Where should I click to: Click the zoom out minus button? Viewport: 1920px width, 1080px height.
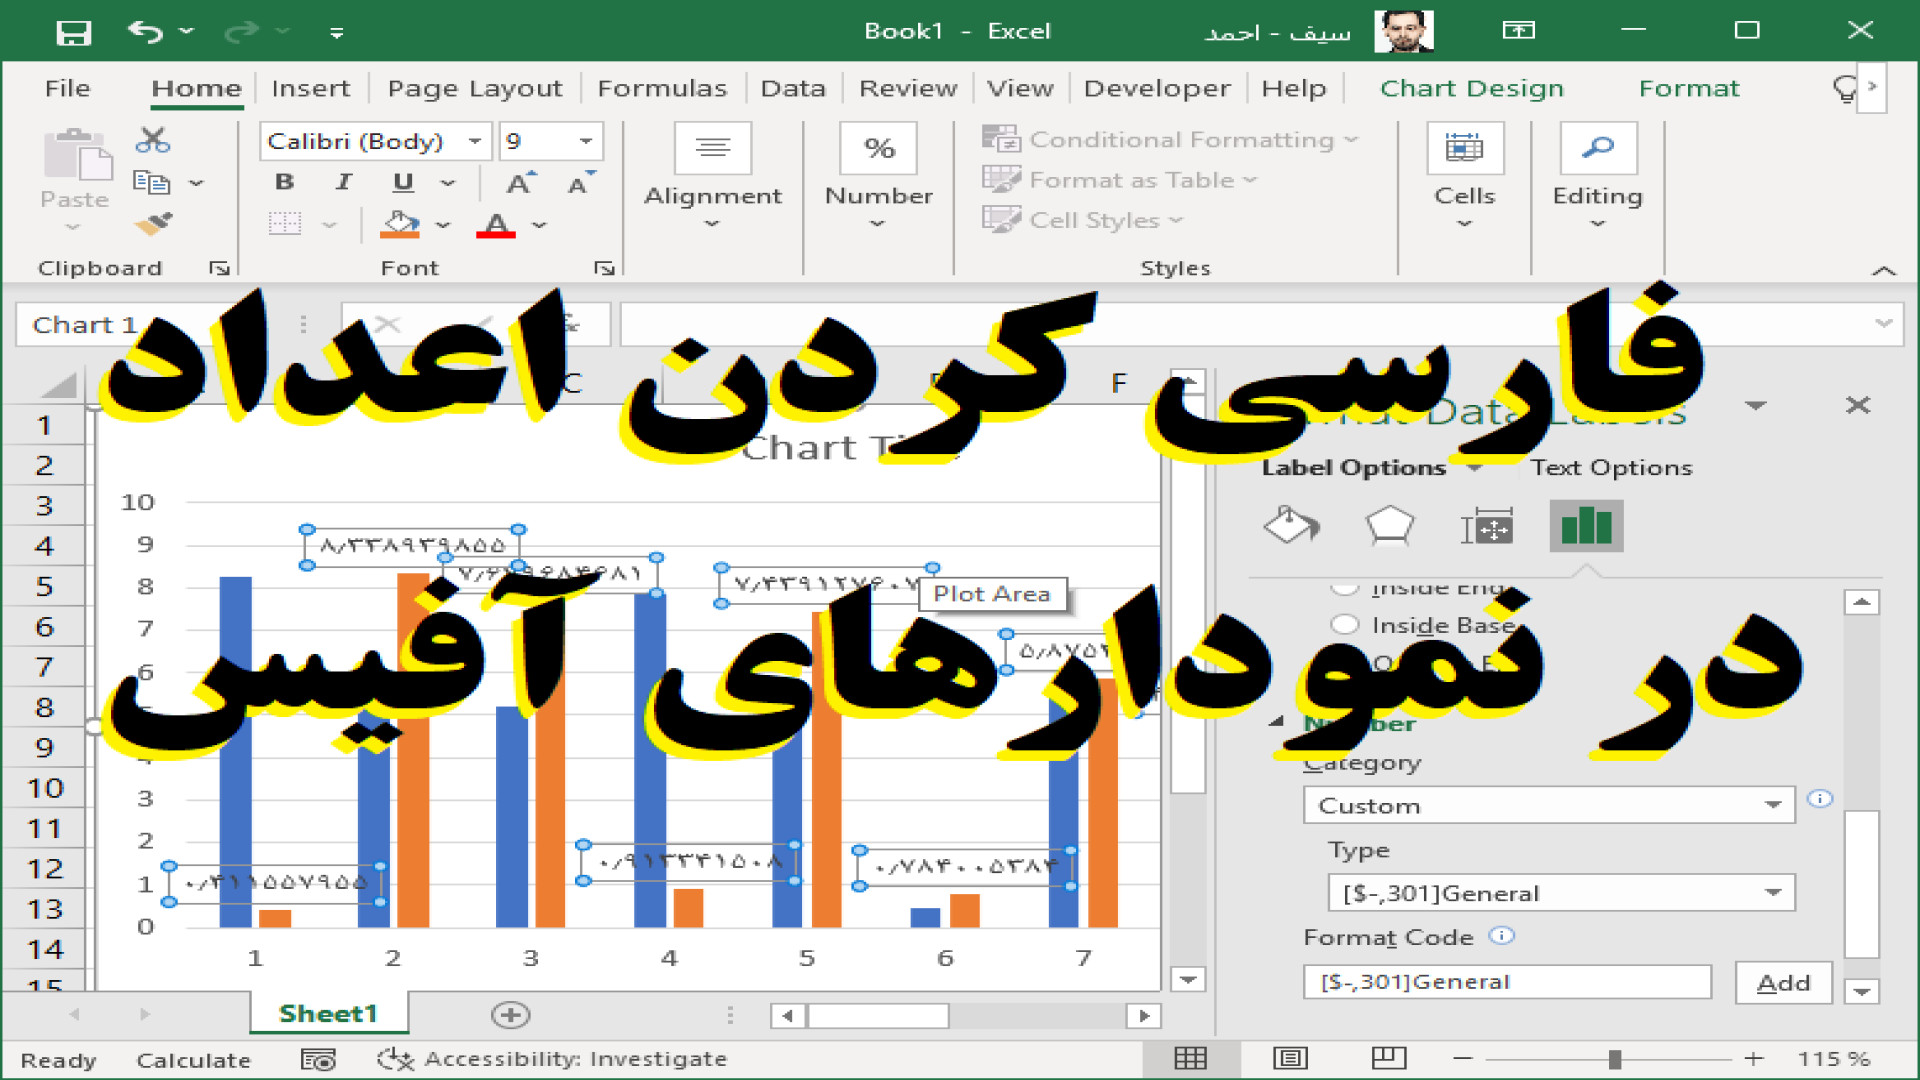pyautogui.click(x=1462, y=1058)
